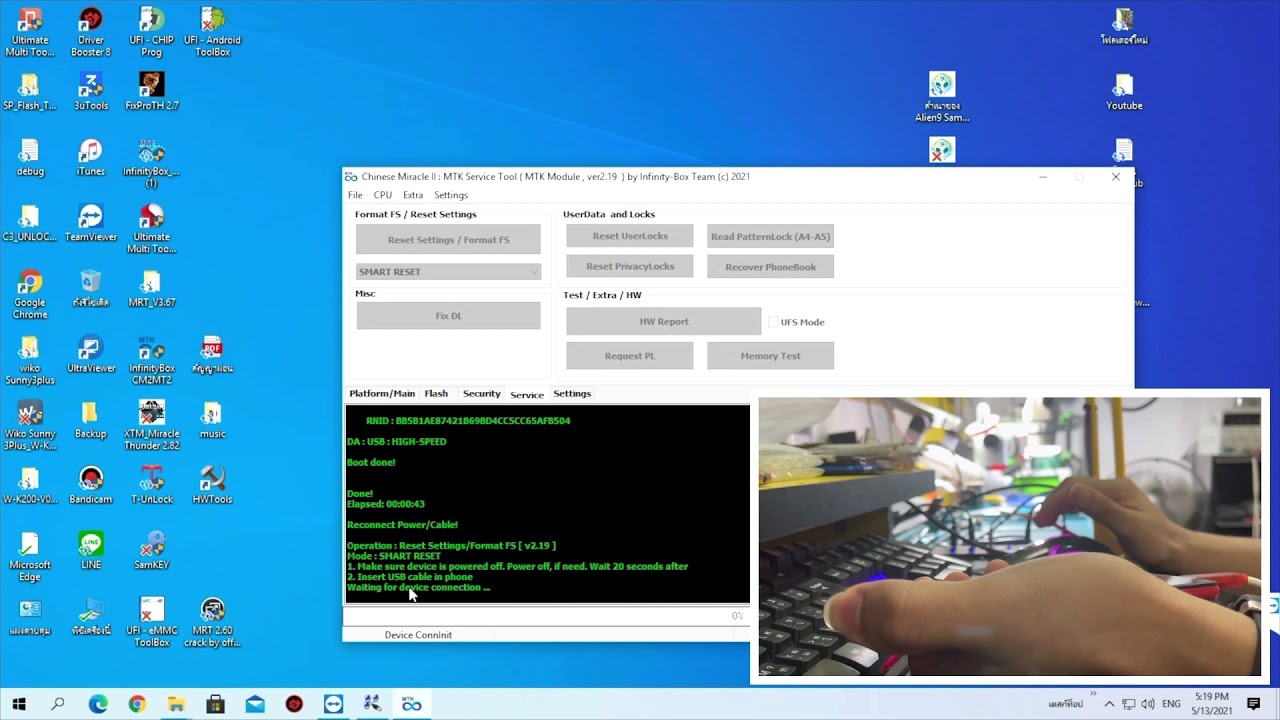Click 'Waiting for device connection' log line
The image size is (1280, 720).
tap(418, 587)
